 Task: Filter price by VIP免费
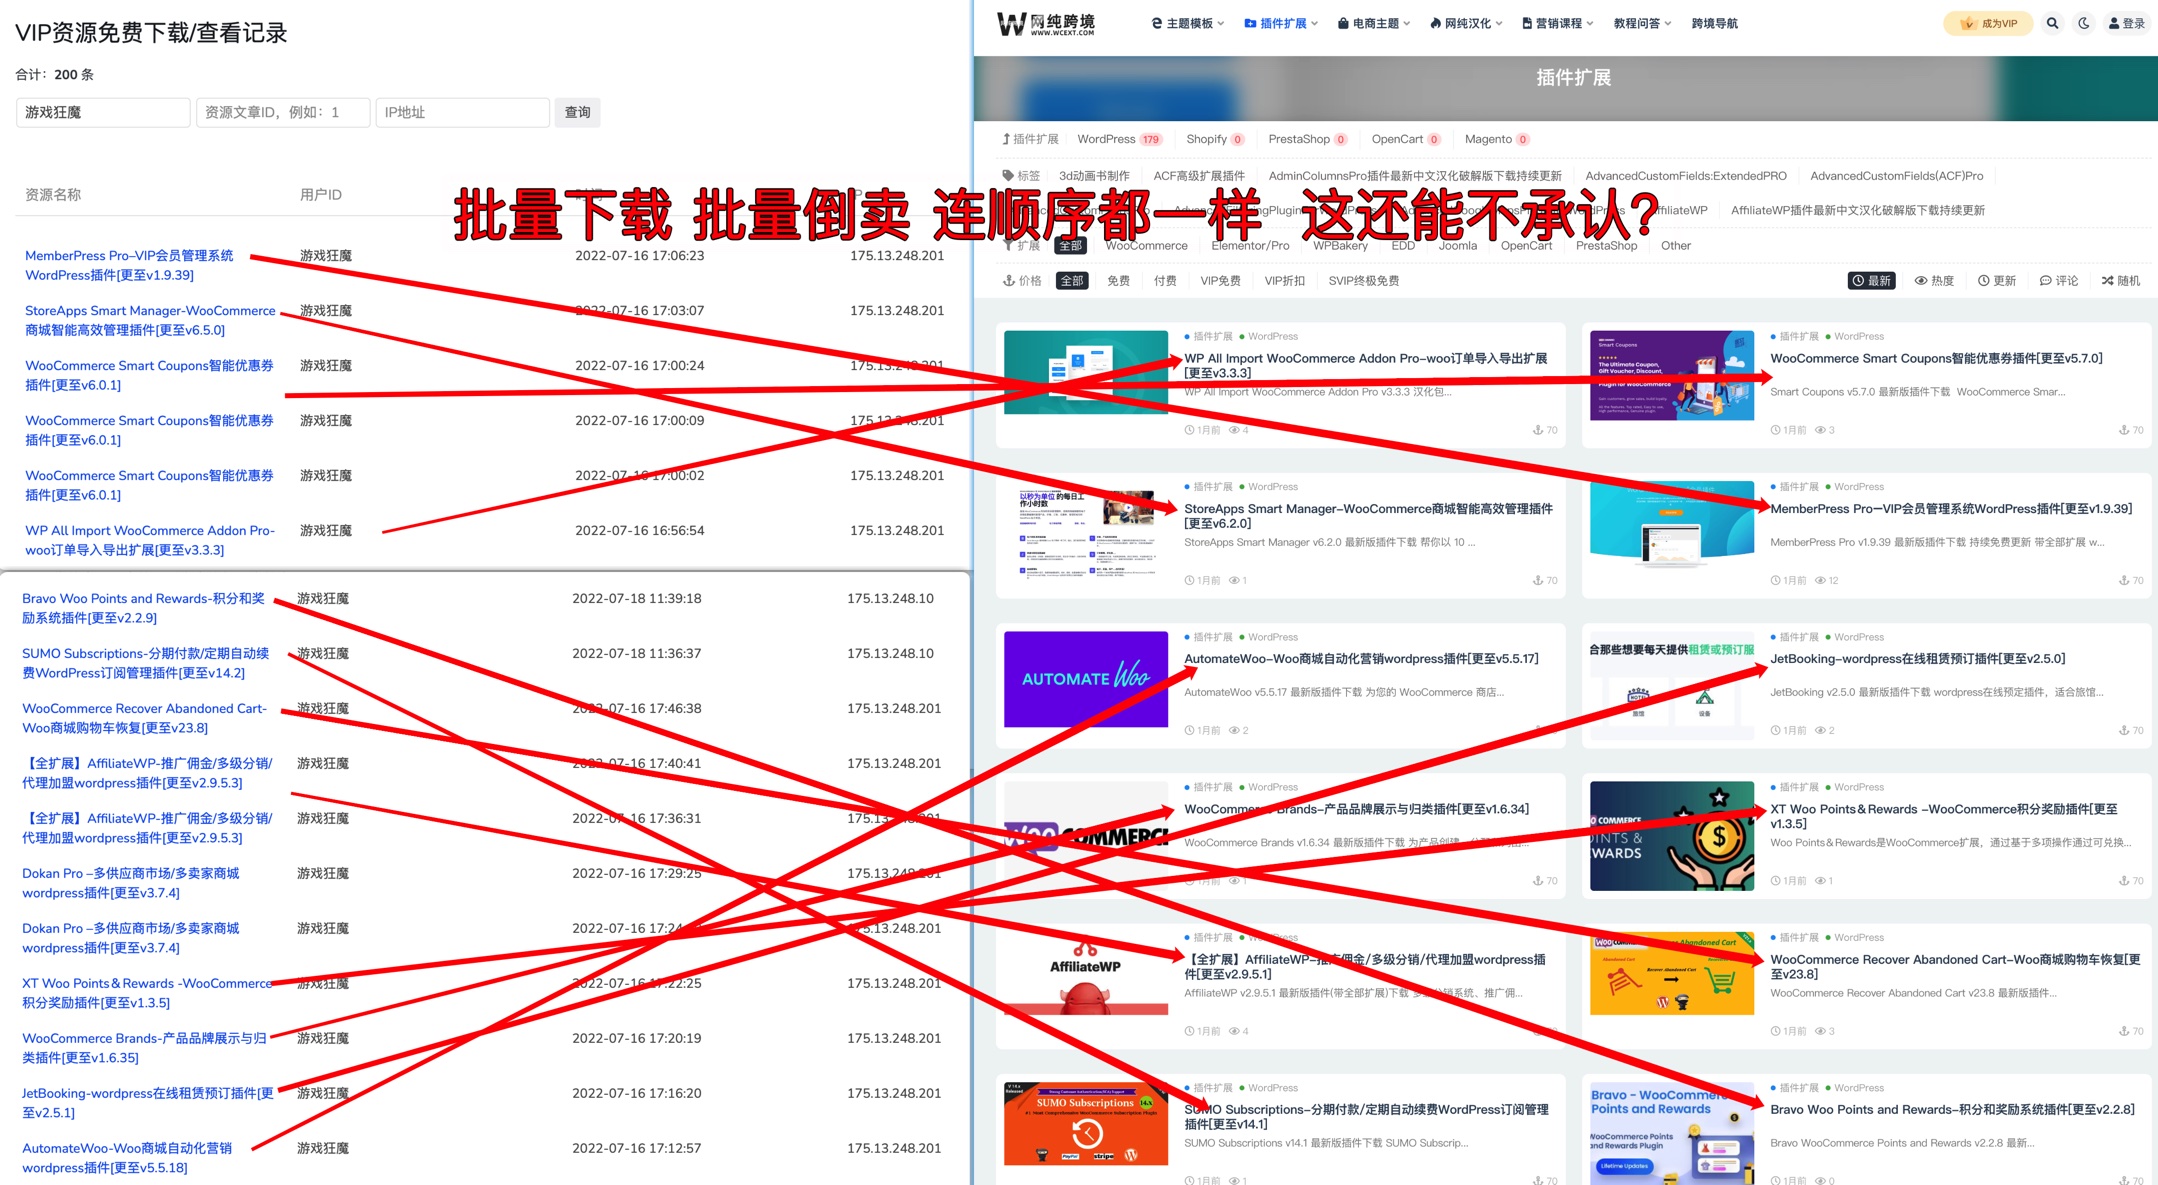1220,281
